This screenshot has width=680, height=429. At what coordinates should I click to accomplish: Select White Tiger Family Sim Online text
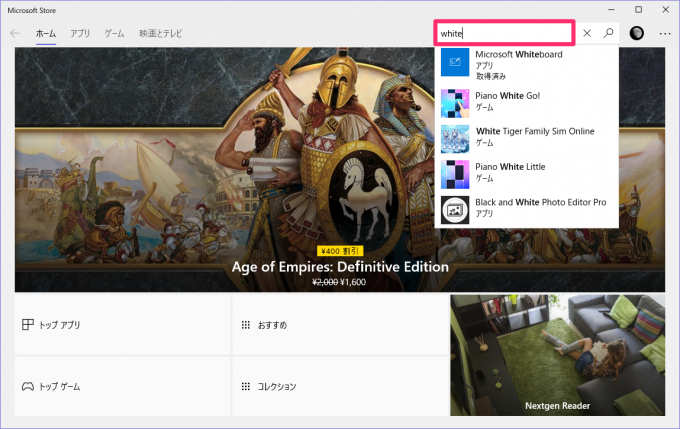click(535, 131)
